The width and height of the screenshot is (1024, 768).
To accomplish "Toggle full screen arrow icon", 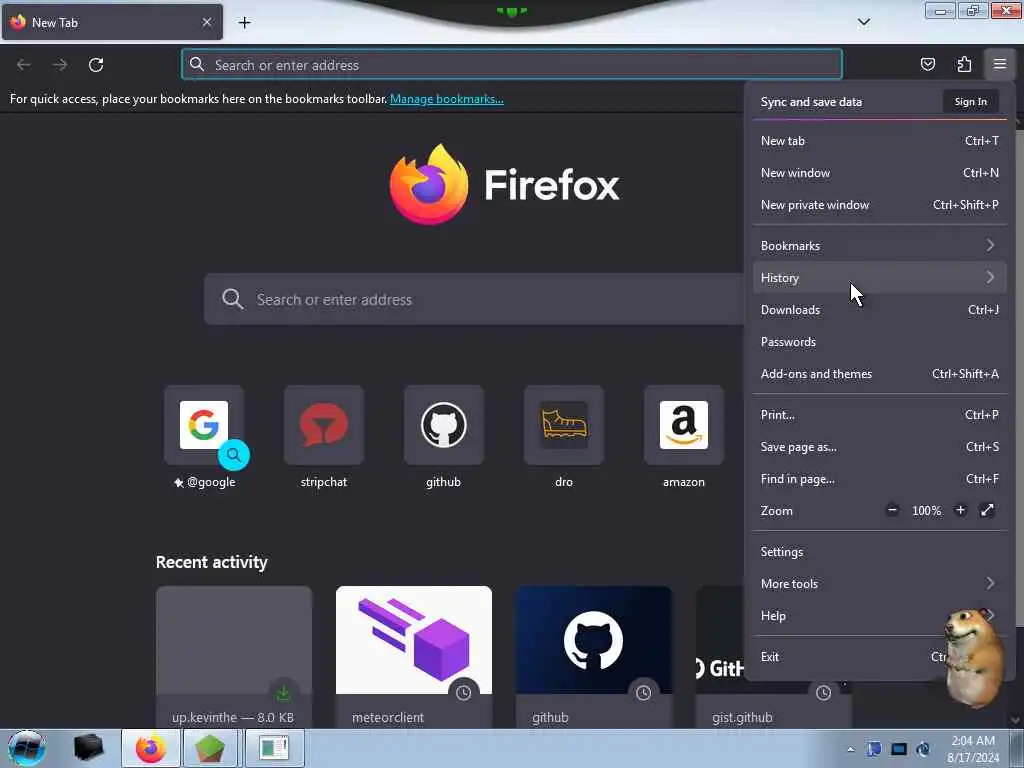I will click(987, 510).
